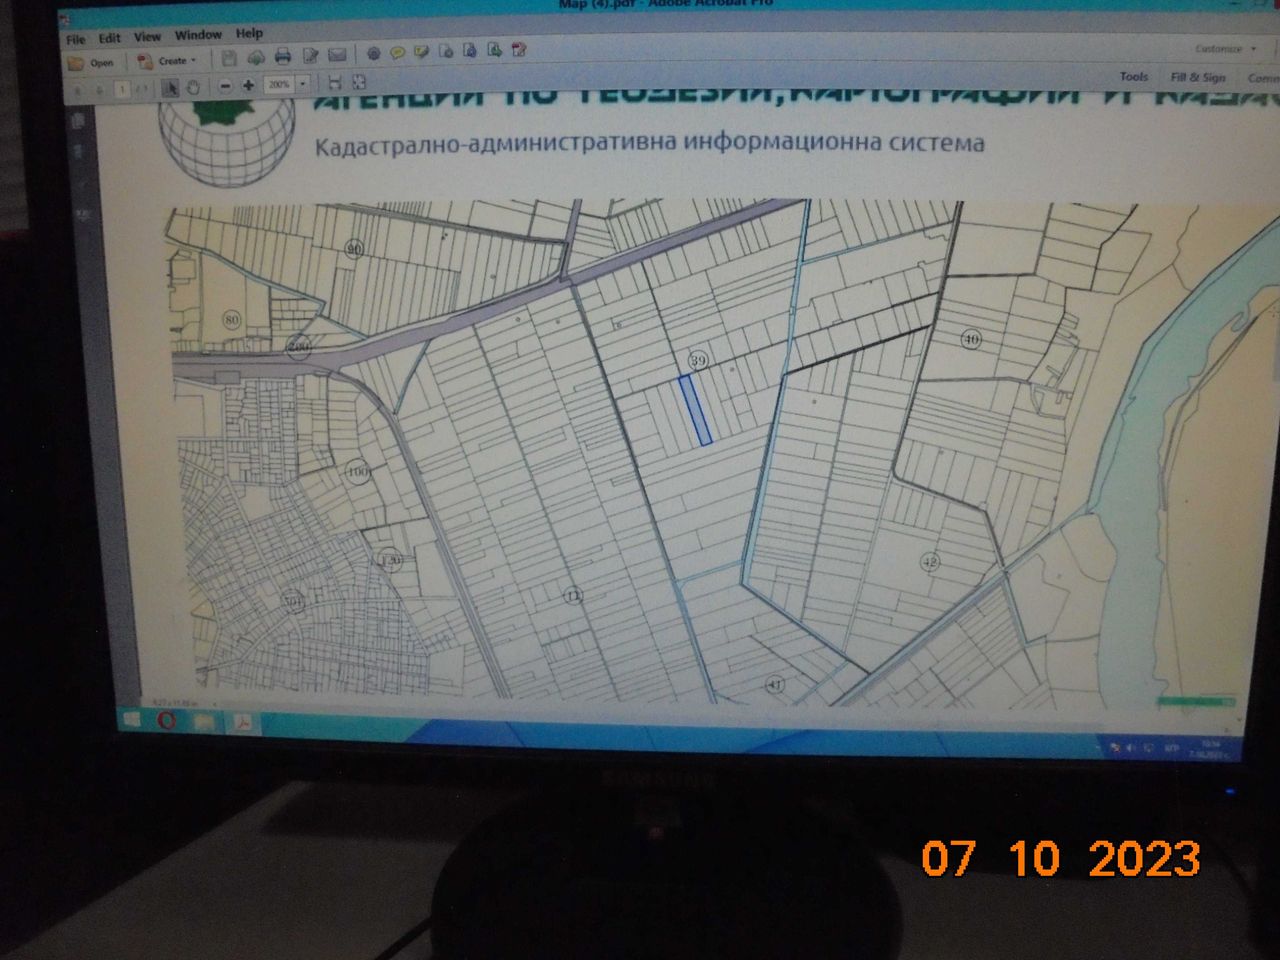The height and width of the screenshot is (960, 1280).
Task: Click the gear settings toolbar icon
Action: pos(373,54)
